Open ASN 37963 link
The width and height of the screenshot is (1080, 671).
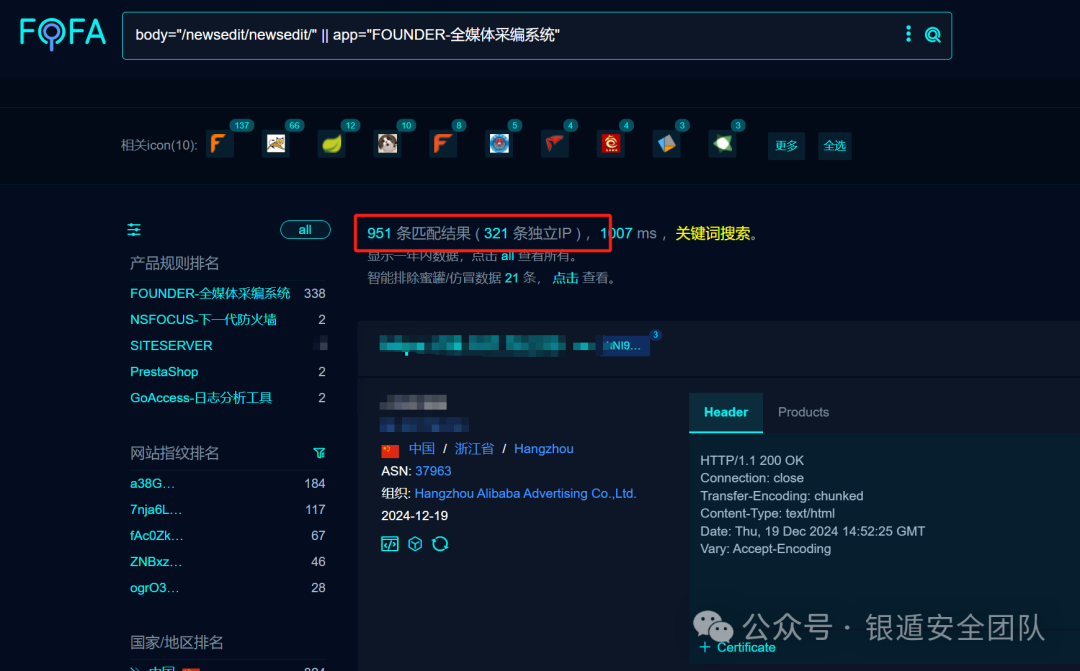(x=433, y=471)
